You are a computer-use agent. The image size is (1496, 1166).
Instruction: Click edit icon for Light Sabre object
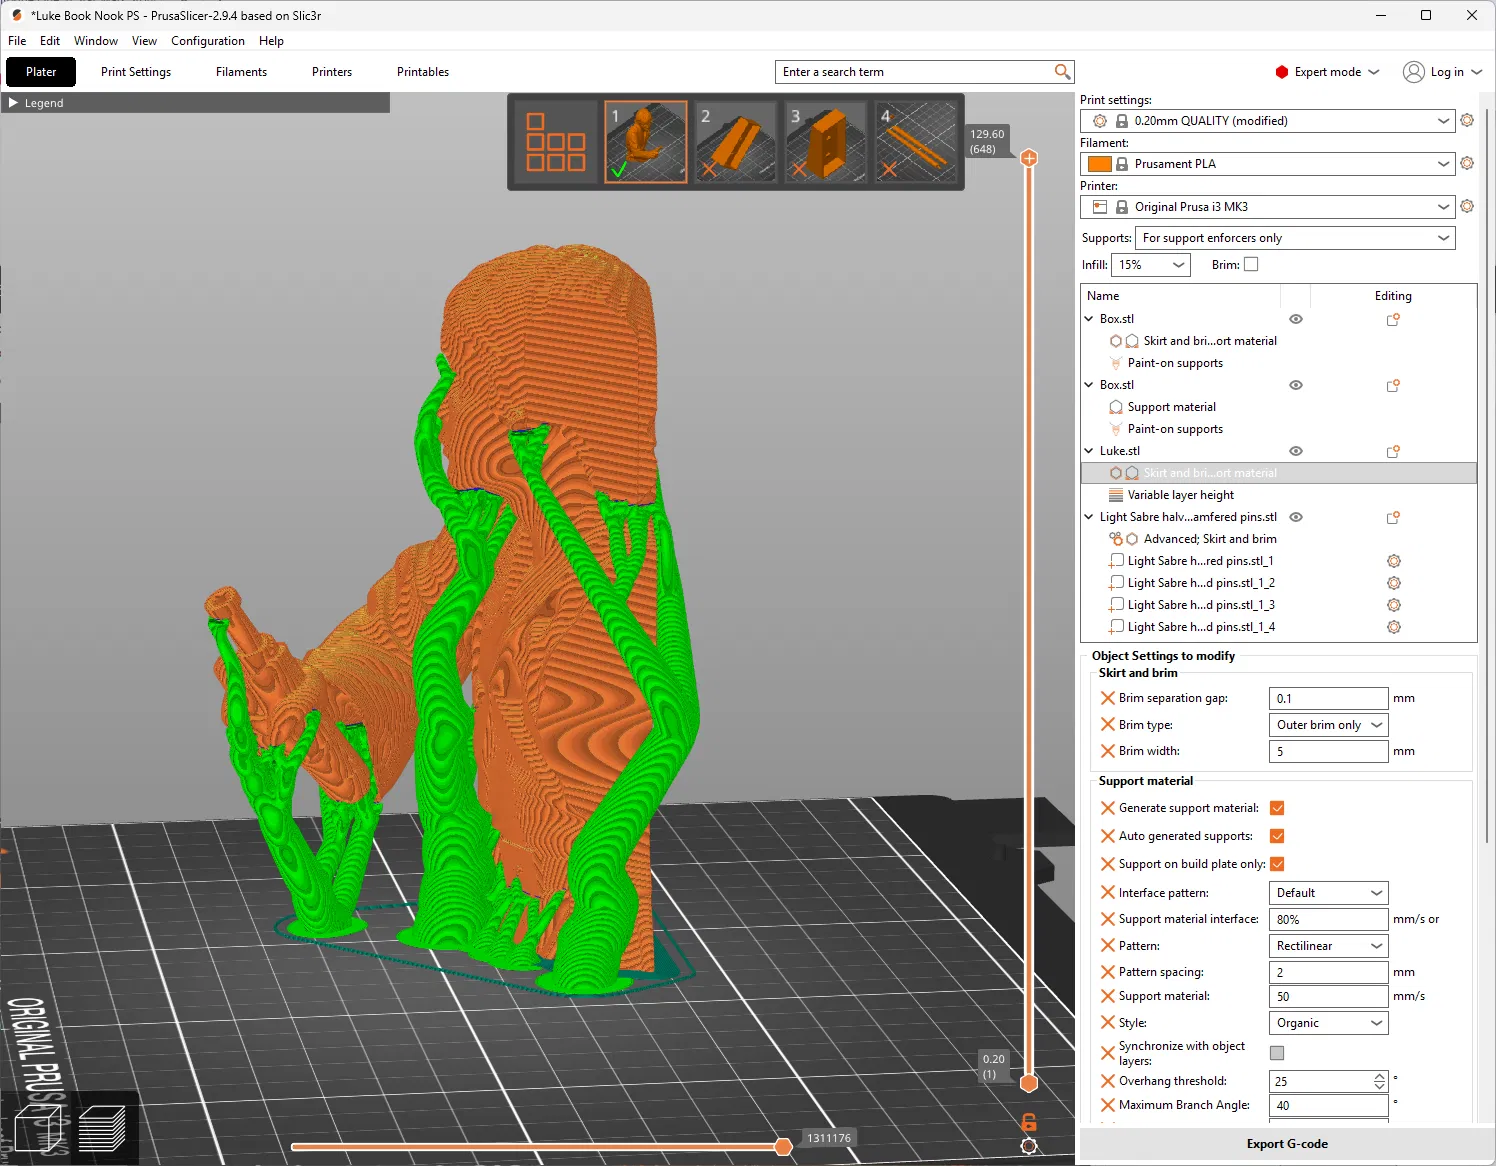click(1393, 517)
